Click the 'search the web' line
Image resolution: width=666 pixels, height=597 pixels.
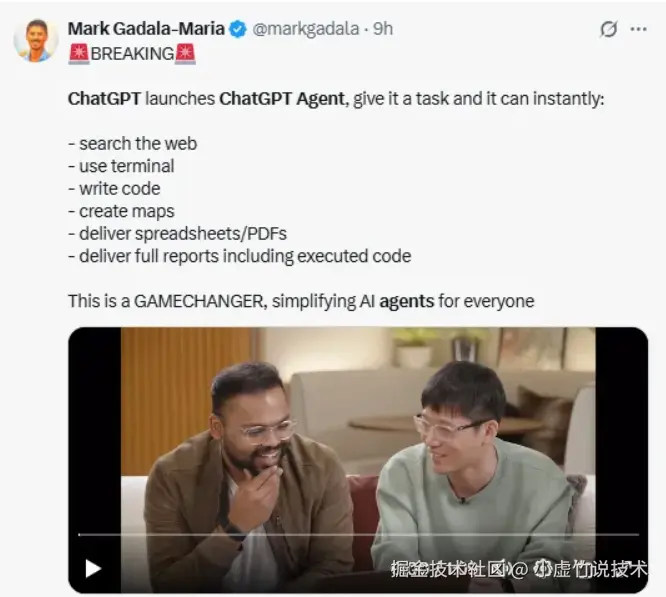pyautogui.click(x=133, y=144)
